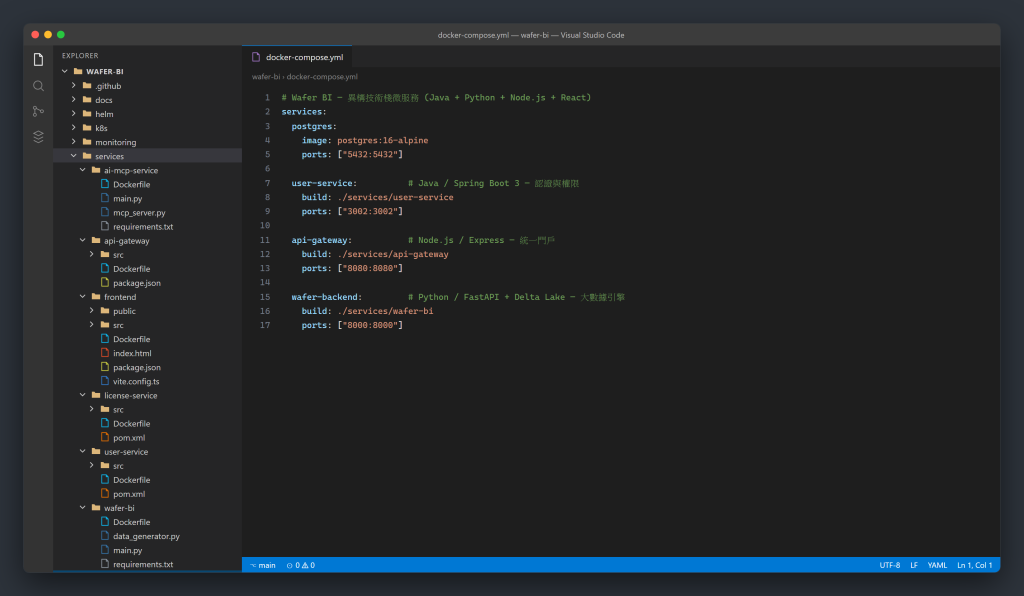Click the mcp_server.py file icon
1024x596 pixels.
[104, 212]
